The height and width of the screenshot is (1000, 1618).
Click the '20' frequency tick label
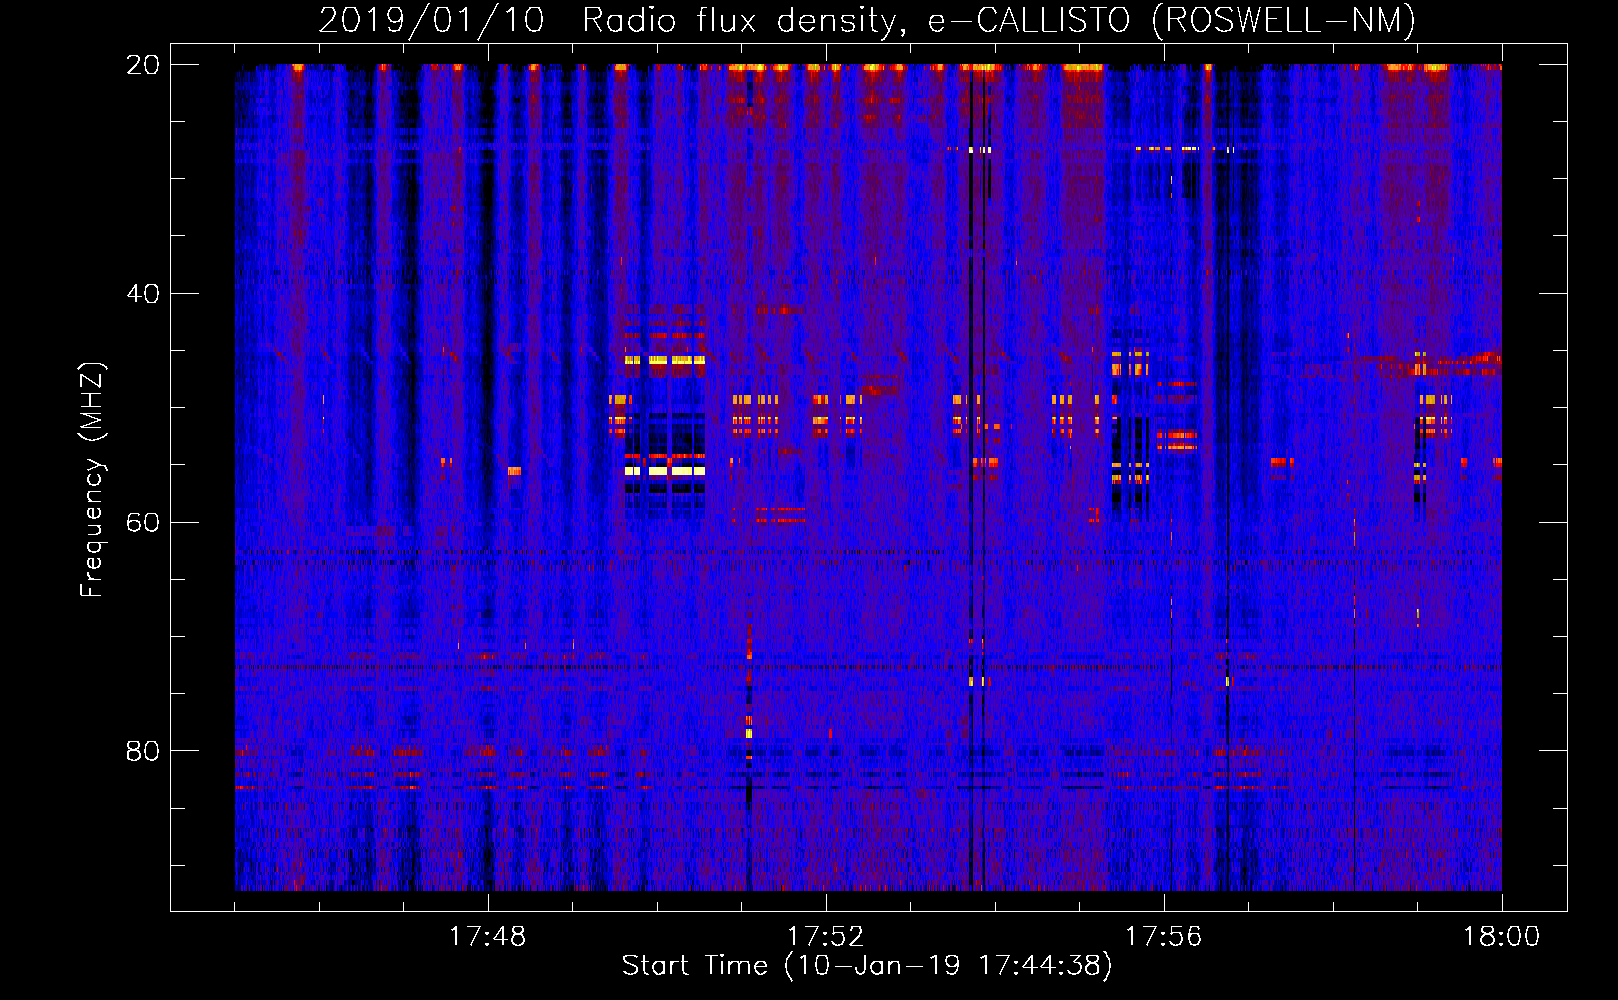pos(143,65)
